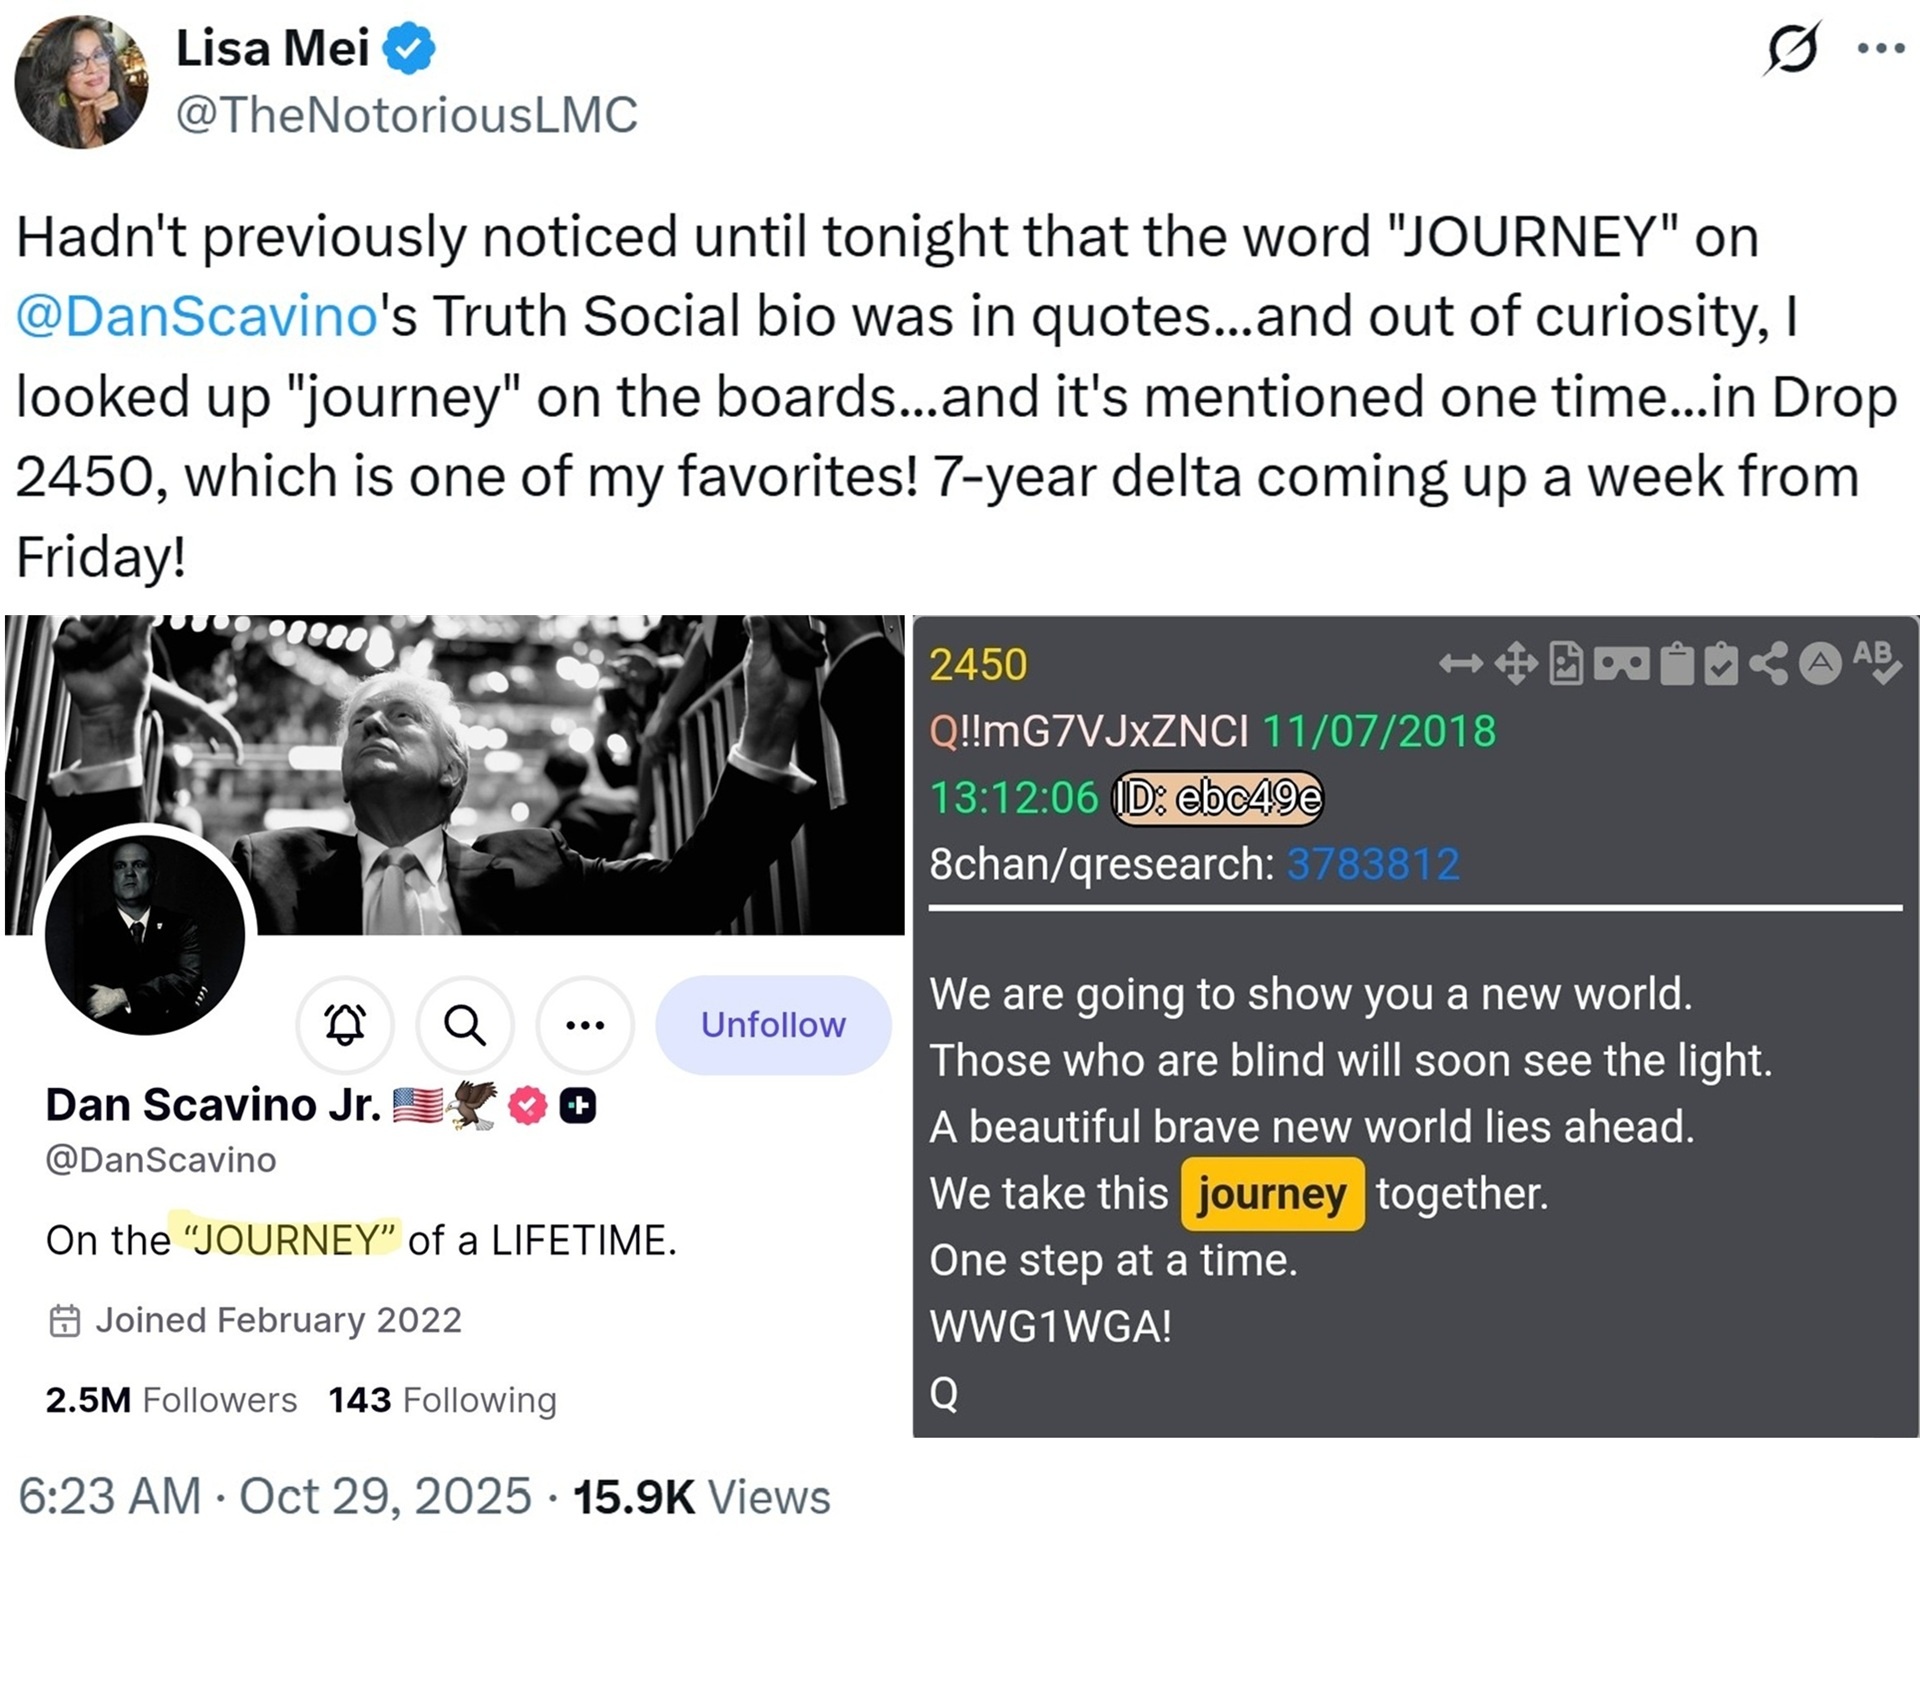Click the clipboard with checkmark icon
Image resolution: width=1920 pixels, height=1689 pixels.
[x=1721, y=664]
